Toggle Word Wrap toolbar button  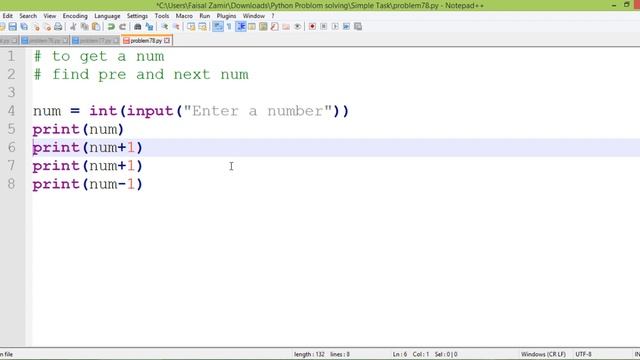point(218,27)
